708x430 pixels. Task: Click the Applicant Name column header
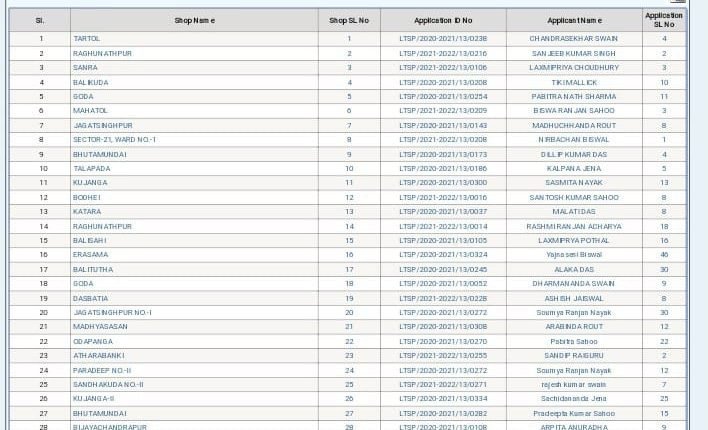click(574, 20)
